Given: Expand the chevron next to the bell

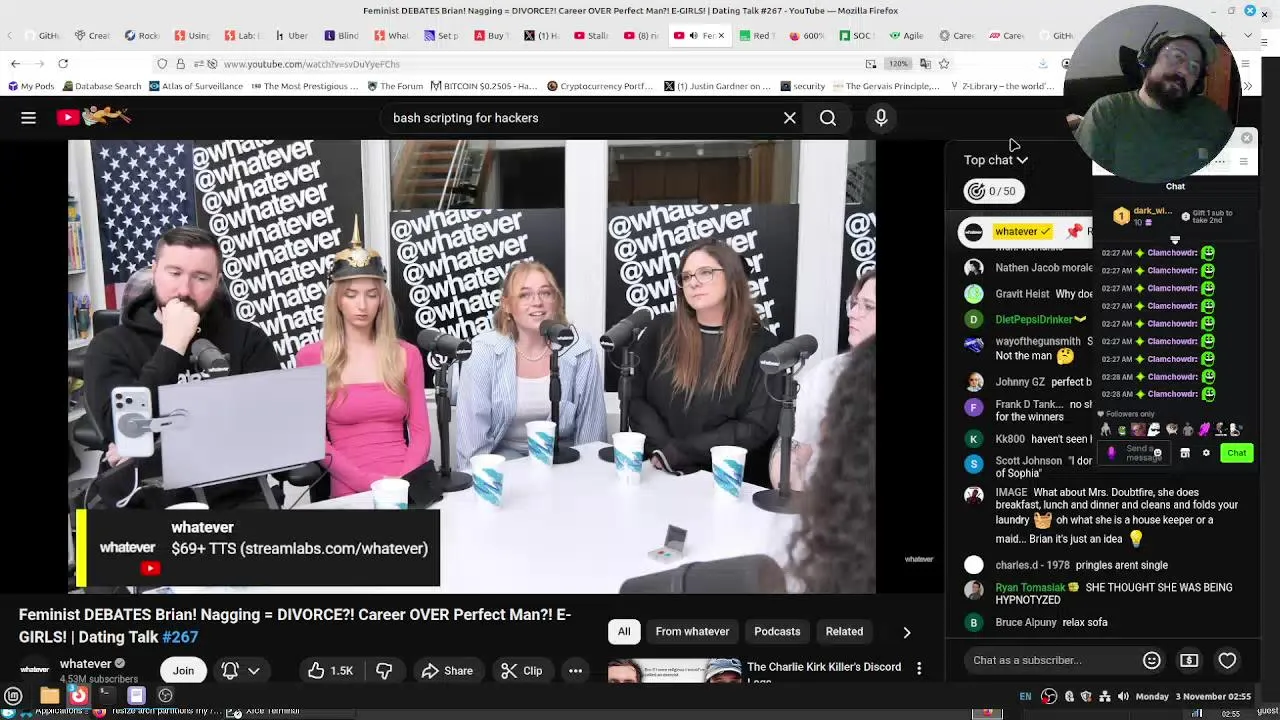Looking at the screenshot, I should pyautogui.click(x=254, y=671).
